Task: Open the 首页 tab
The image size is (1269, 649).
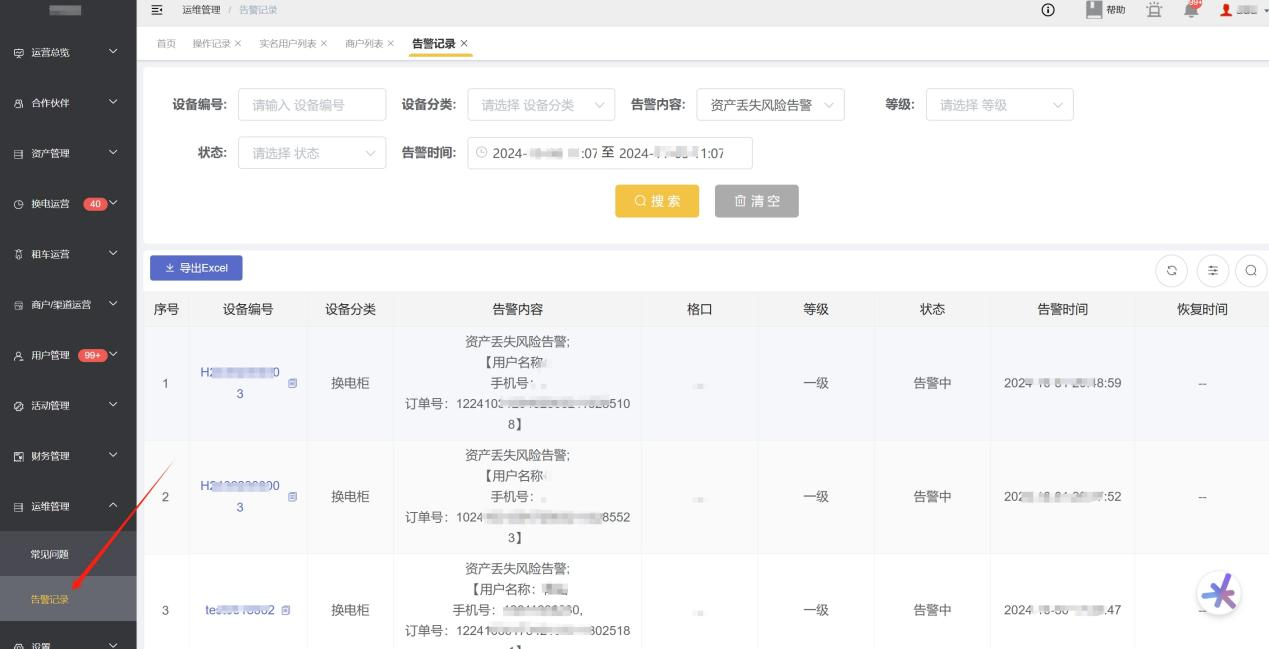Action: click(165, 43)
